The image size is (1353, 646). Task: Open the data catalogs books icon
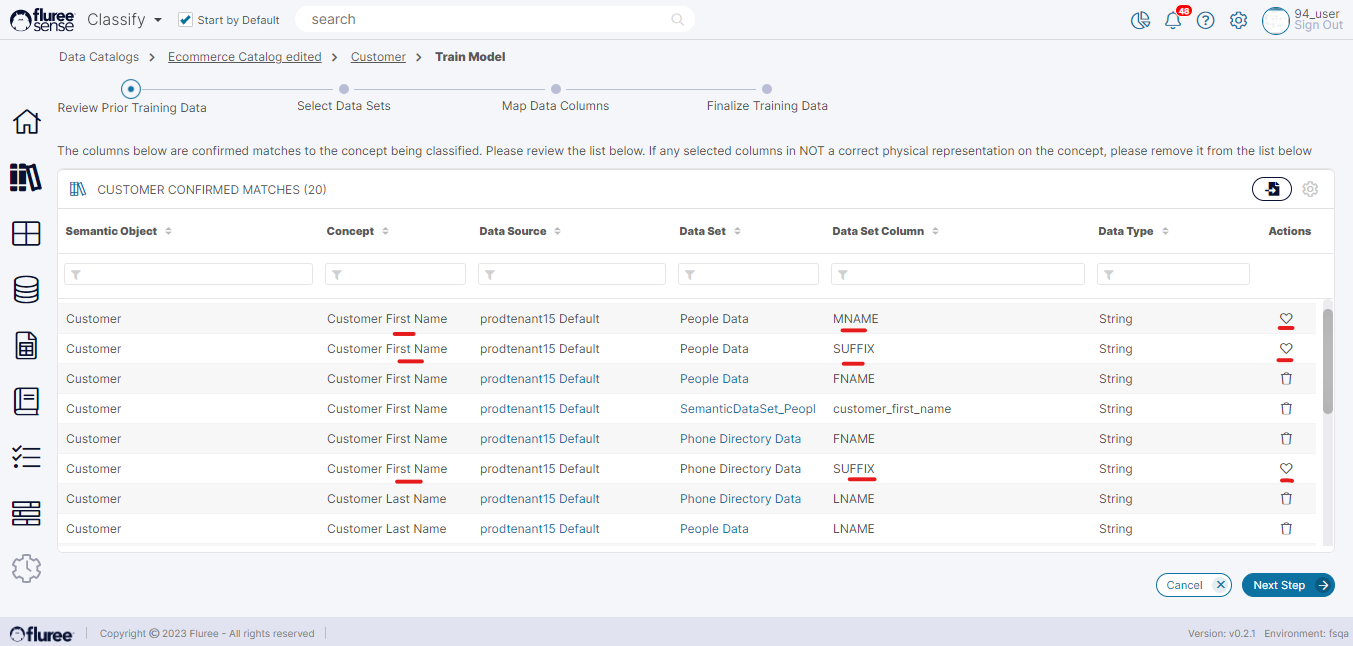click(26, 177)
